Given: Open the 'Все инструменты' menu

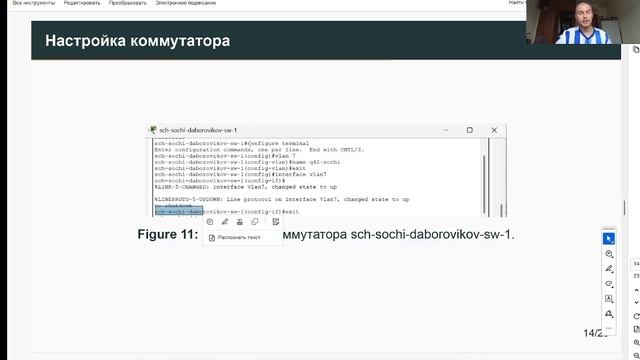Looking at the screenshot, I should pos(33,3).
